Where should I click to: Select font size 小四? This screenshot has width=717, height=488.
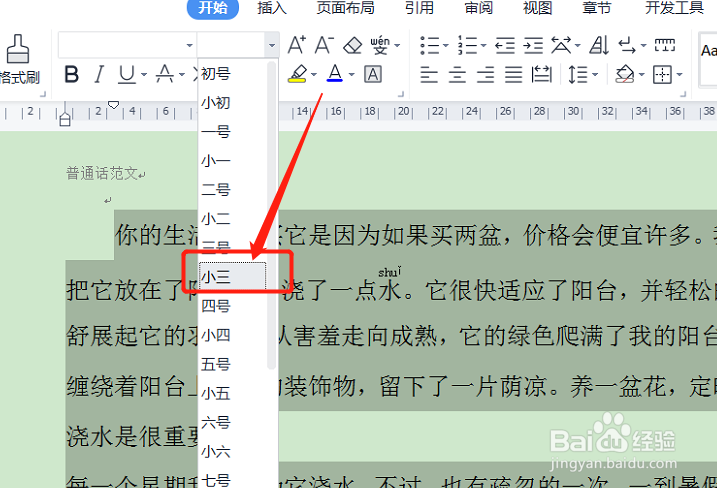[x=232, y=335]
